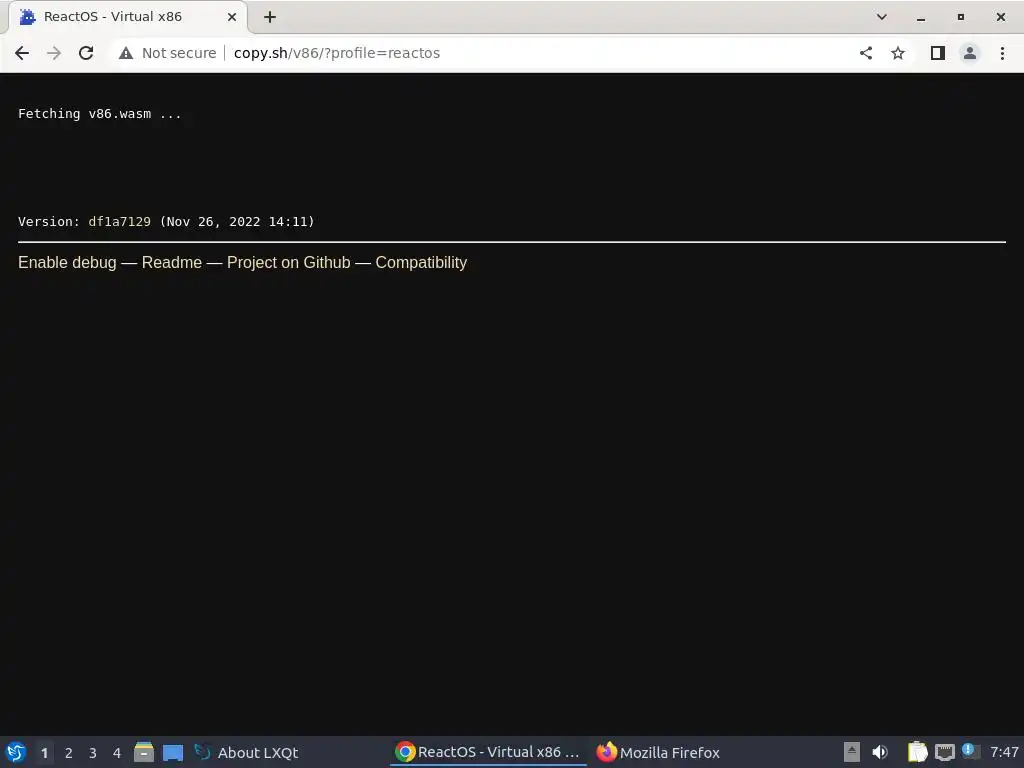Click the Fetching v86.wasm status text

tap(99, 114)
